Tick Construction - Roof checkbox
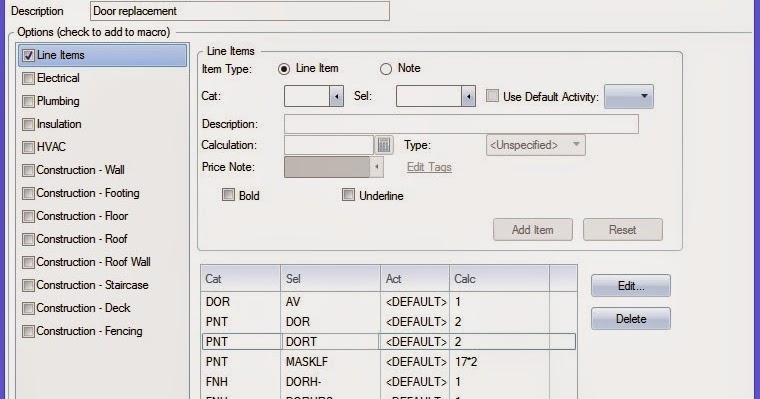This screenshot has height=399, width=760. (28, 239)
